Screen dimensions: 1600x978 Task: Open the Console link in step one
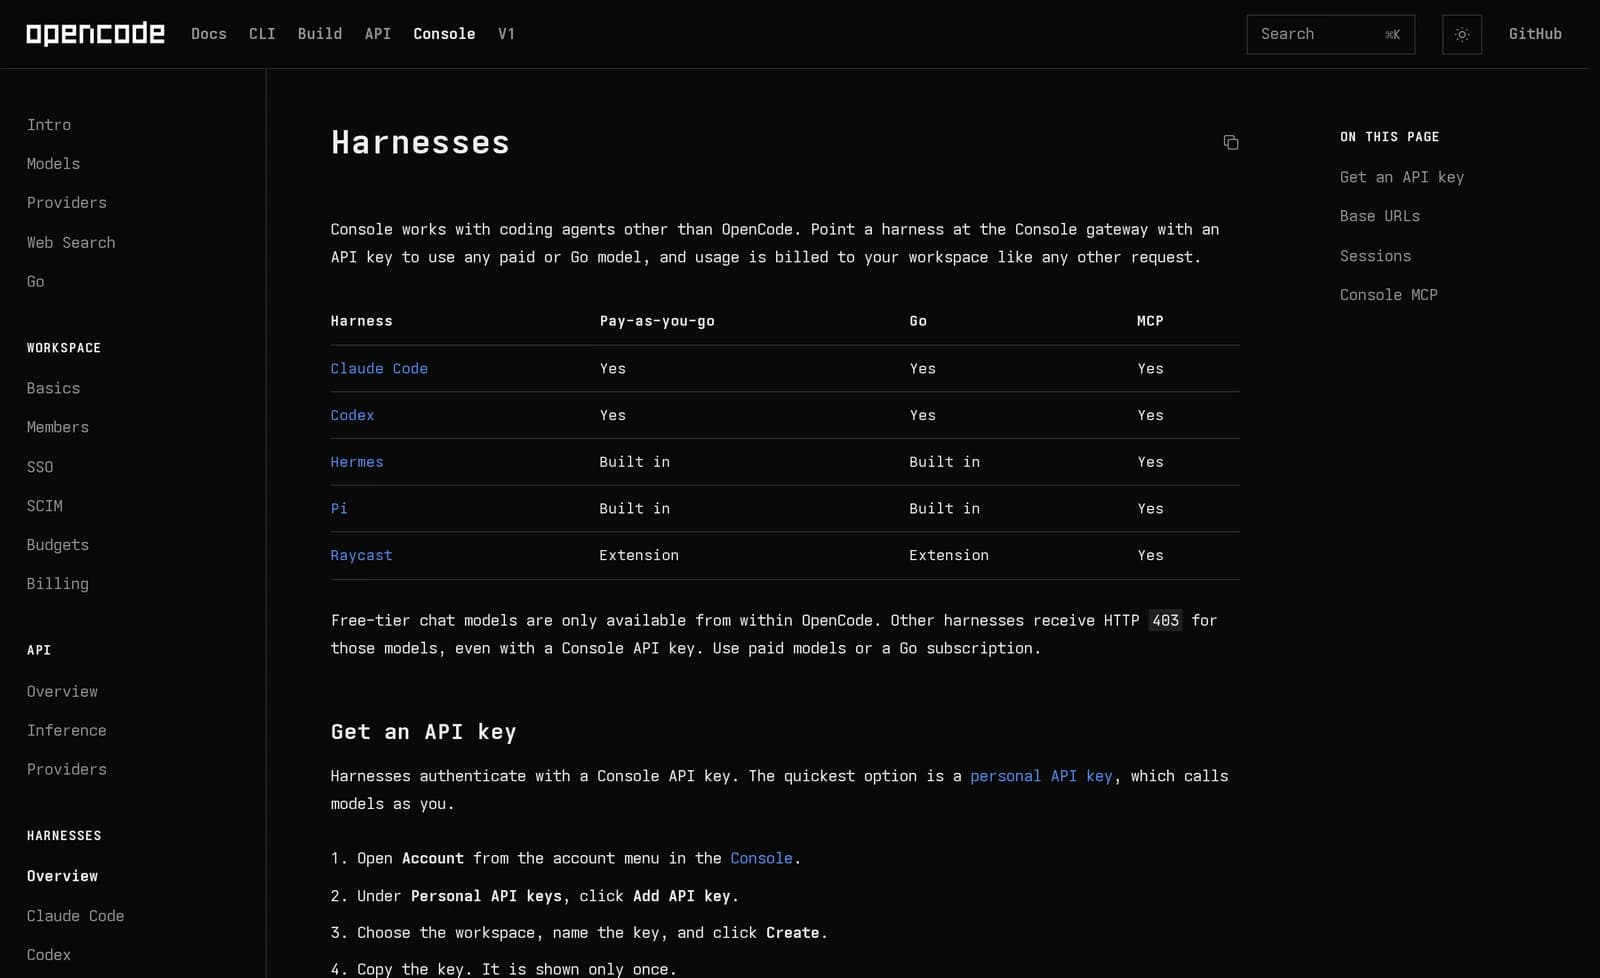[x=761, y=858]
